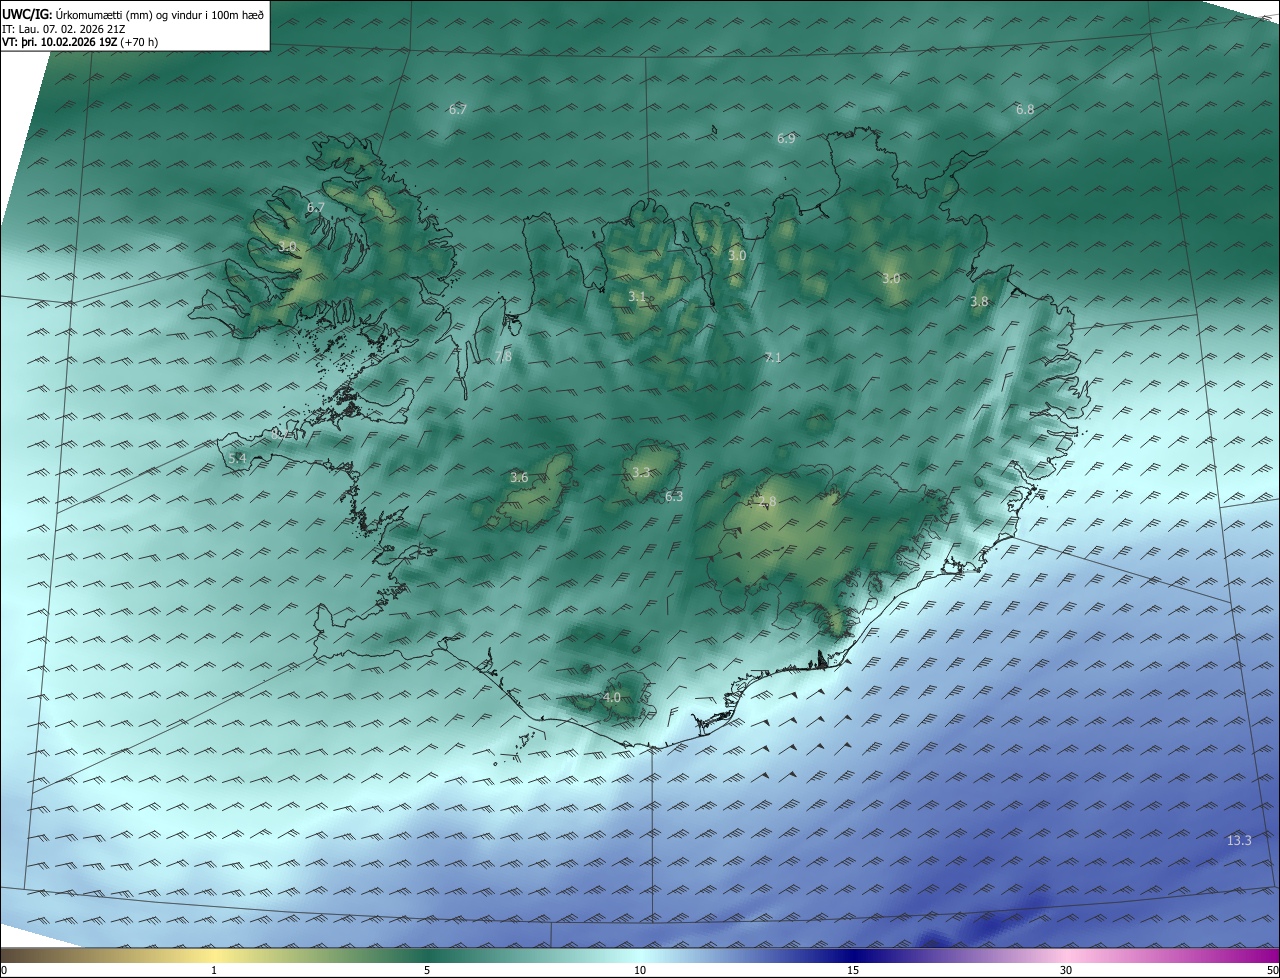Click the valid time line "VT: þri. 10.02.2026 19Z (+70 h)"
The width and height of the screenshot is (1280, 978).
[x=80, y=42]
